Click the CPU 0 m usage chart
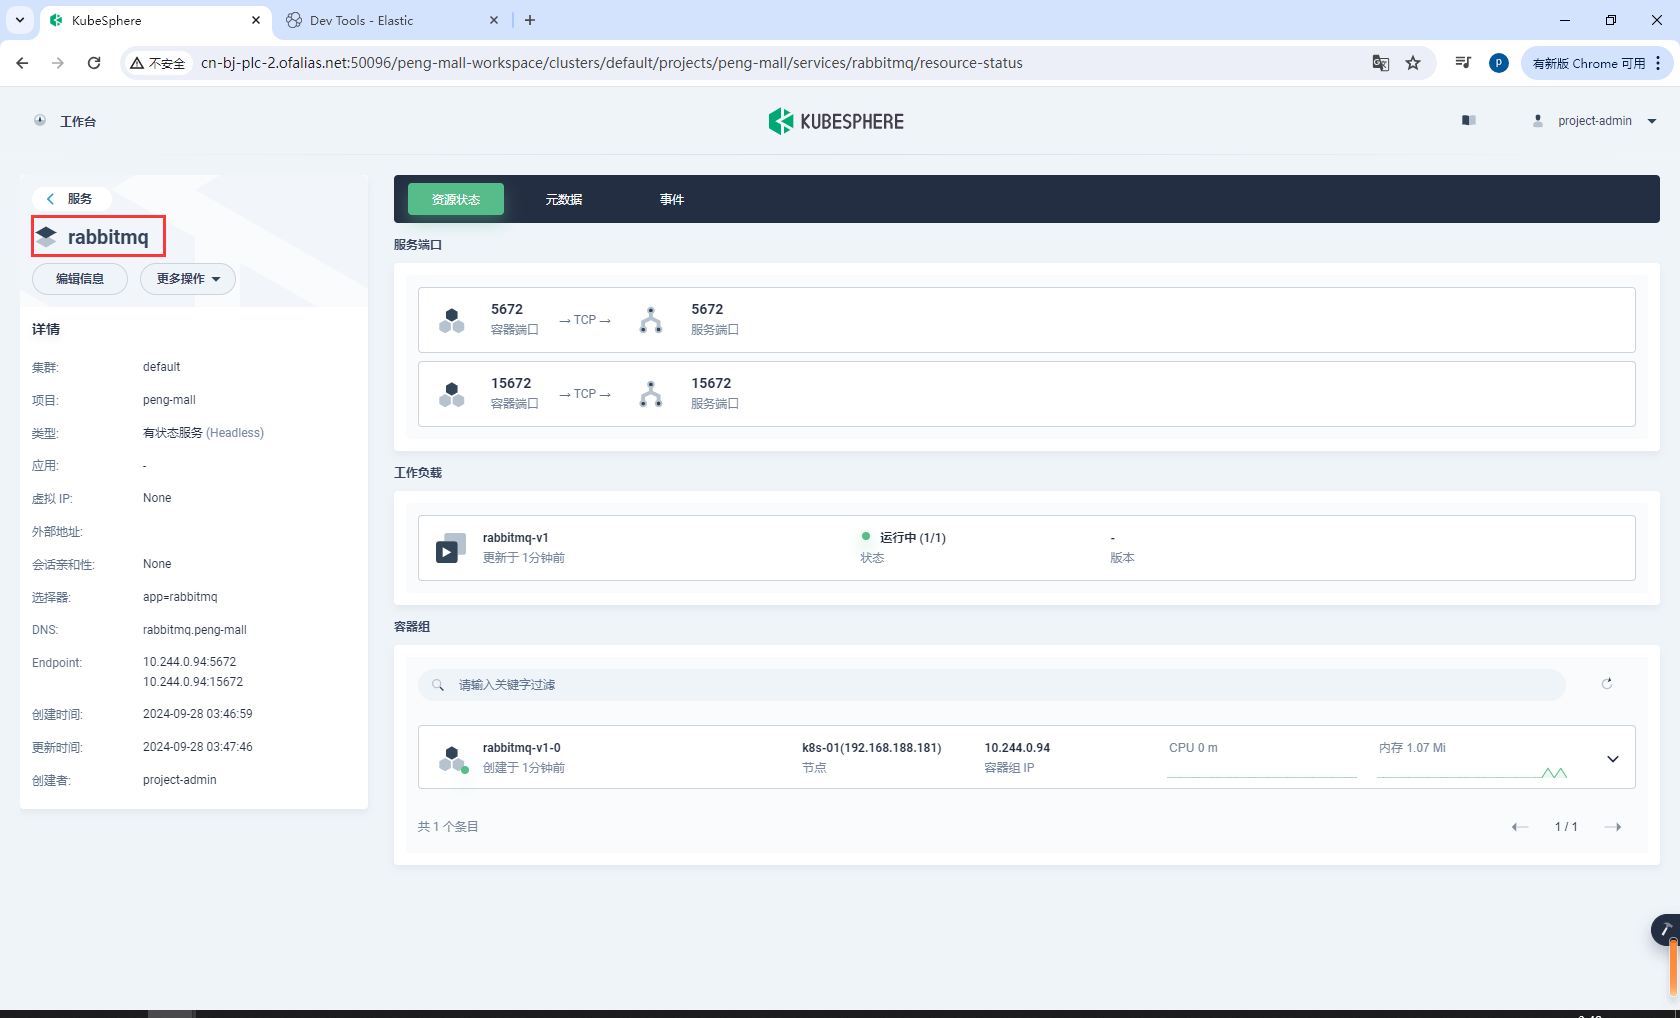 1262,760
